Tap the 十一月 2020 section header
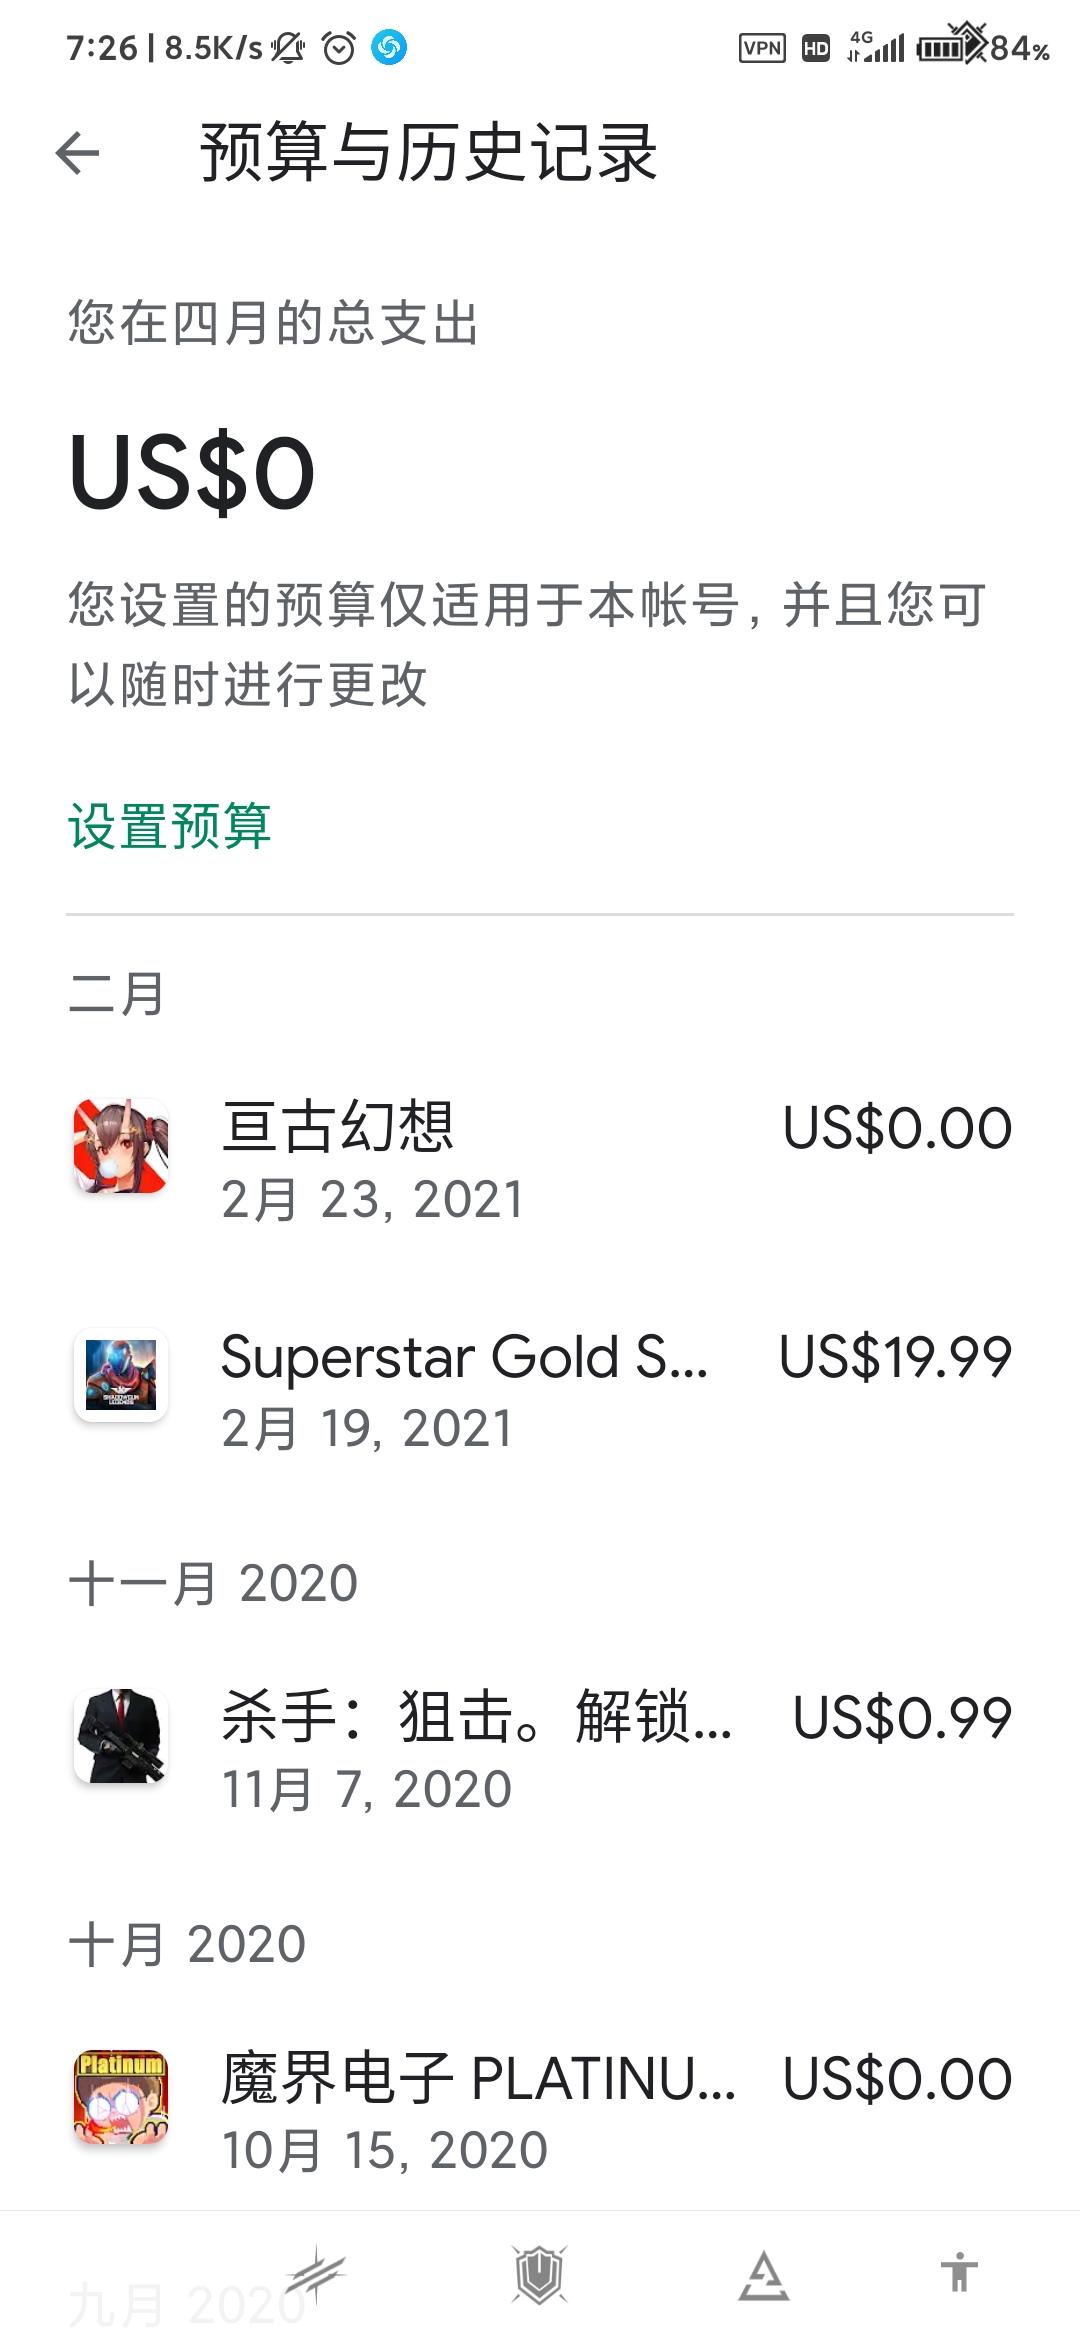 213,1583
